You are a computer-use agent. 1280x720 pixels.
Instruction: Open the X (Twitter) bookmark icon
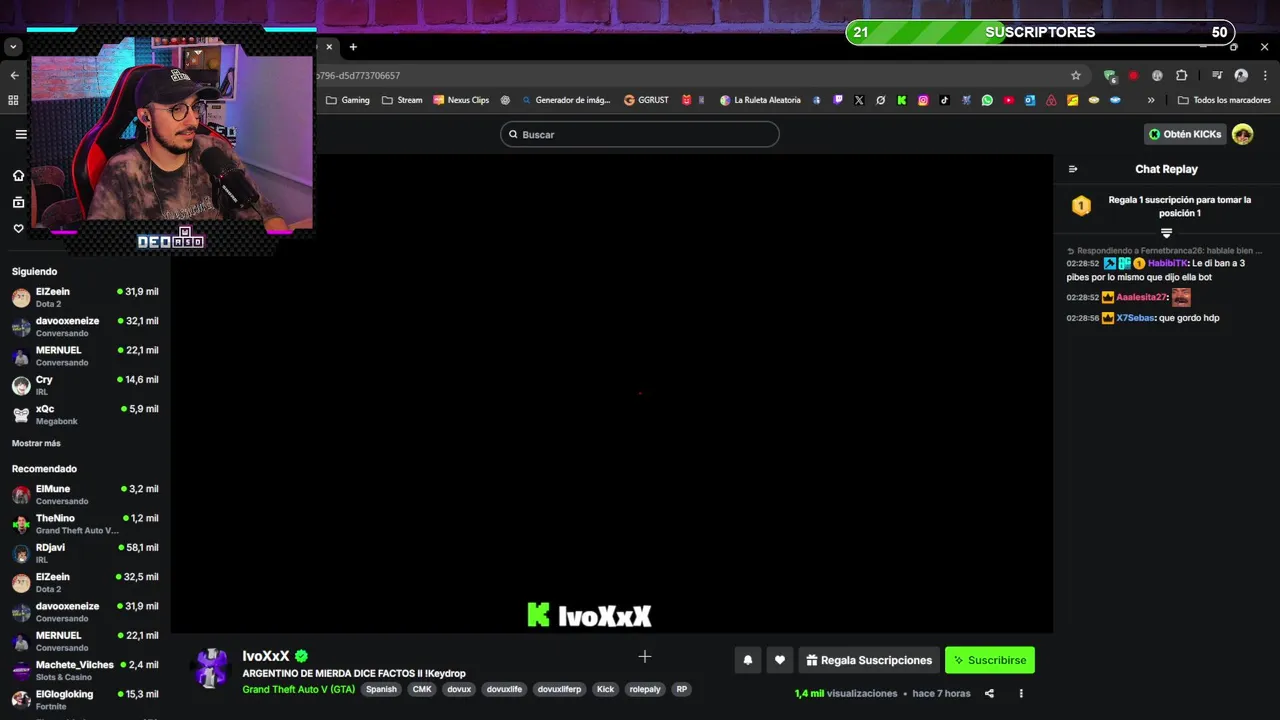859,100
